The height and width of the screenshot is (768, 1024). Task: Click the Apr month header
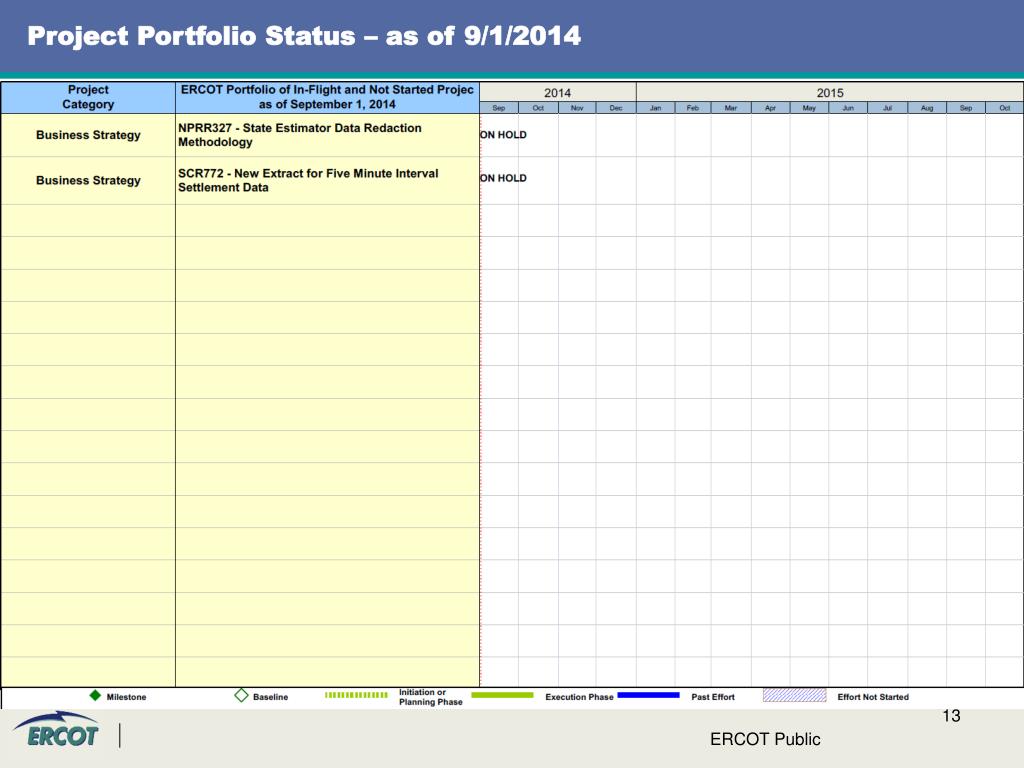click(771, 108)
